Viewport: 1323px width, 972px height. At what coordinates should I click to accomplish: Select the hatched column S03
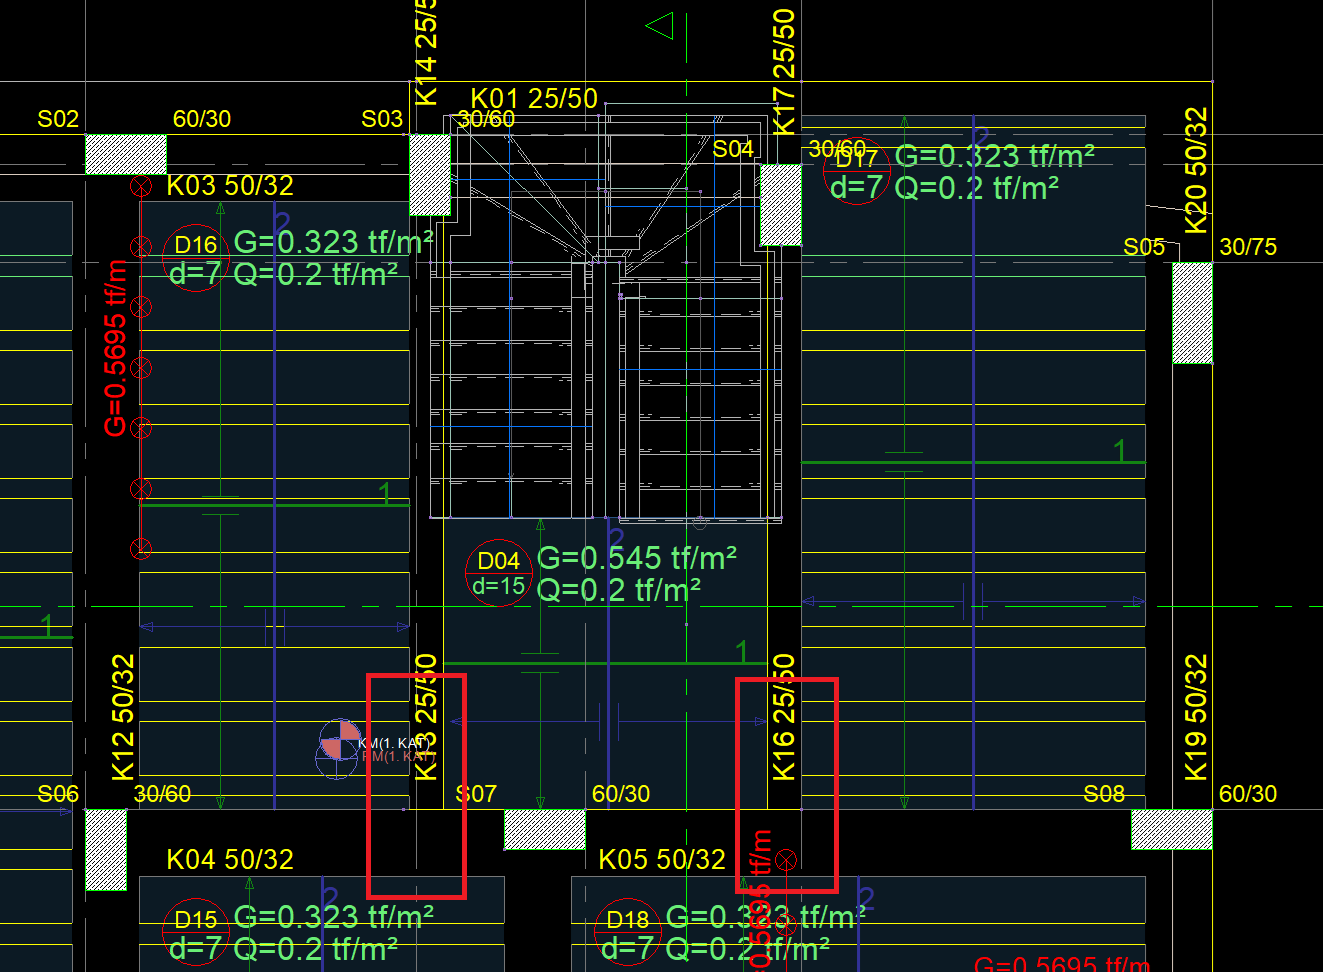[431, 175]
